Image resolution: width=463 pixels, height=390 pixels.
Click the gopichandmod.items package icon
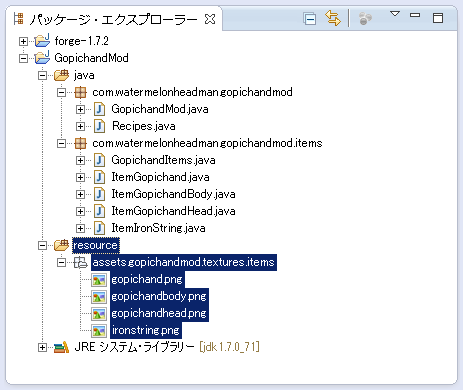80,143
